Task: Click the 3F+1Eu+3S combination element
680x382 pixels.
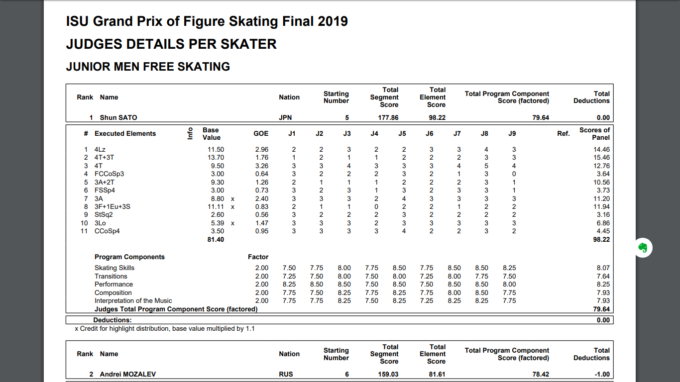Action: (x=112, y=207)
